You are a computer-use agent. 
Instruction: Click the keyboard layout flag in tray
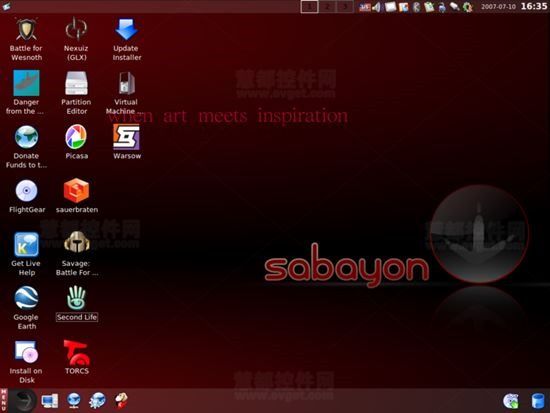coord(365,7)
